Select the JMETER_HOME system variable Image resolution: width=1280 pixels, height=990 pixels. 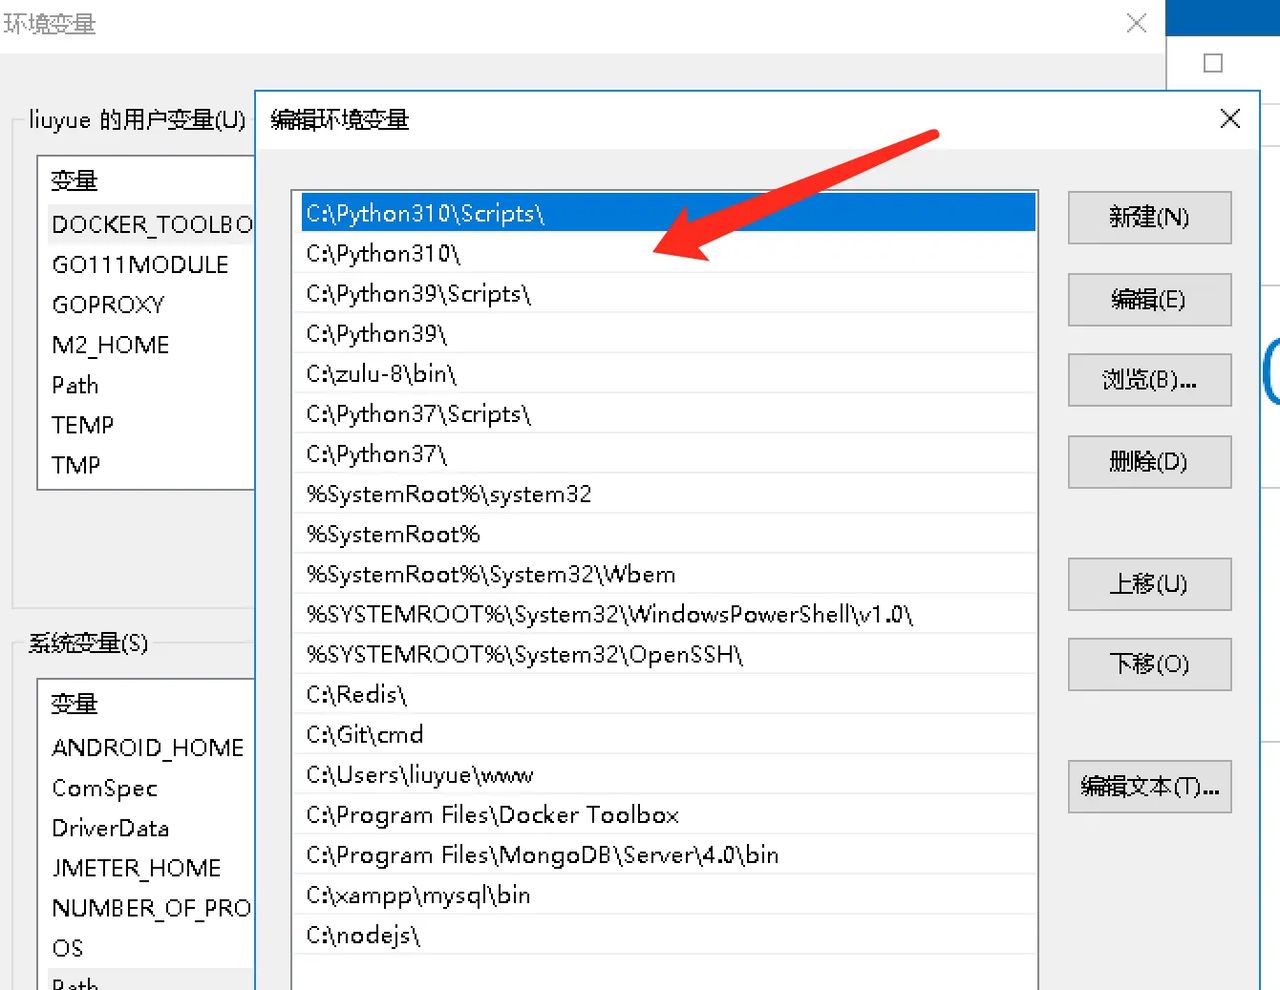coord(137,867)
